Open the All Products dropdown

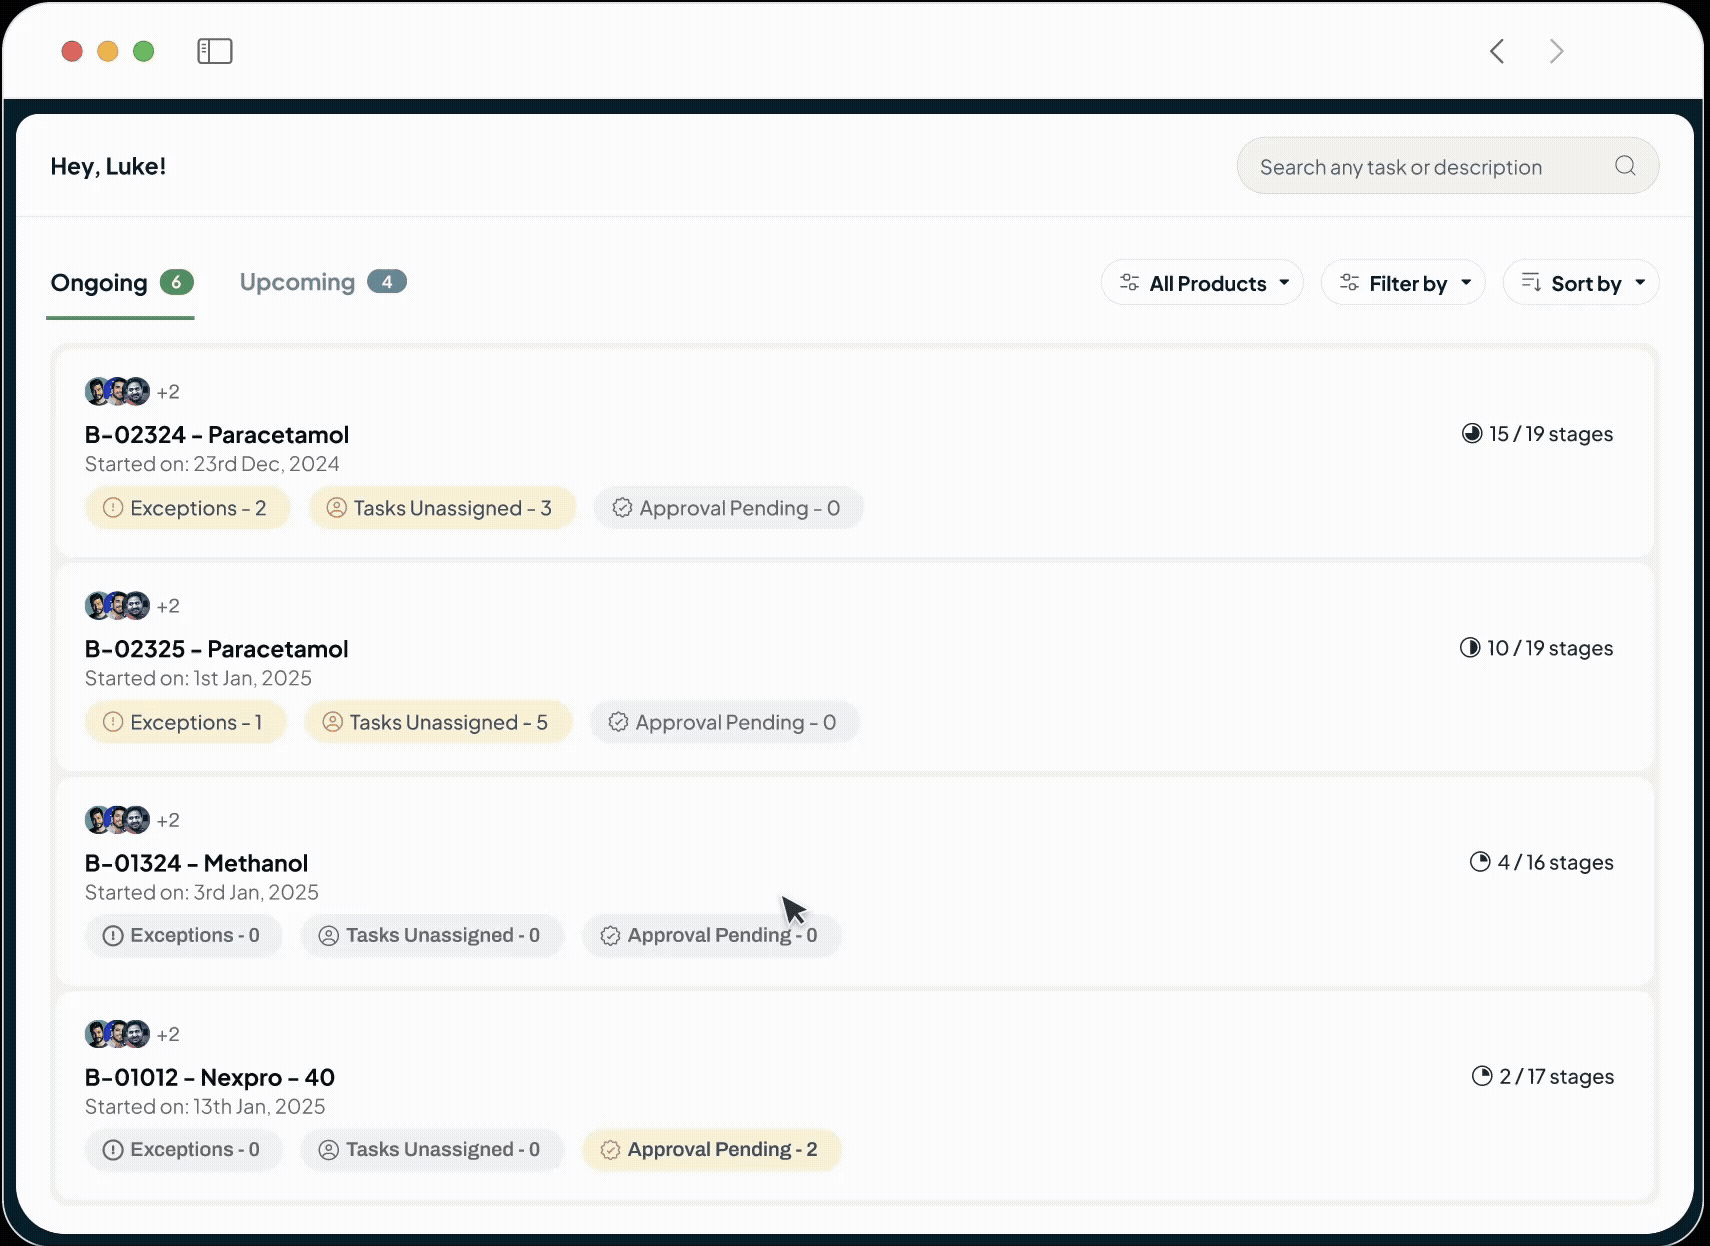click(x=1203, y=283)
